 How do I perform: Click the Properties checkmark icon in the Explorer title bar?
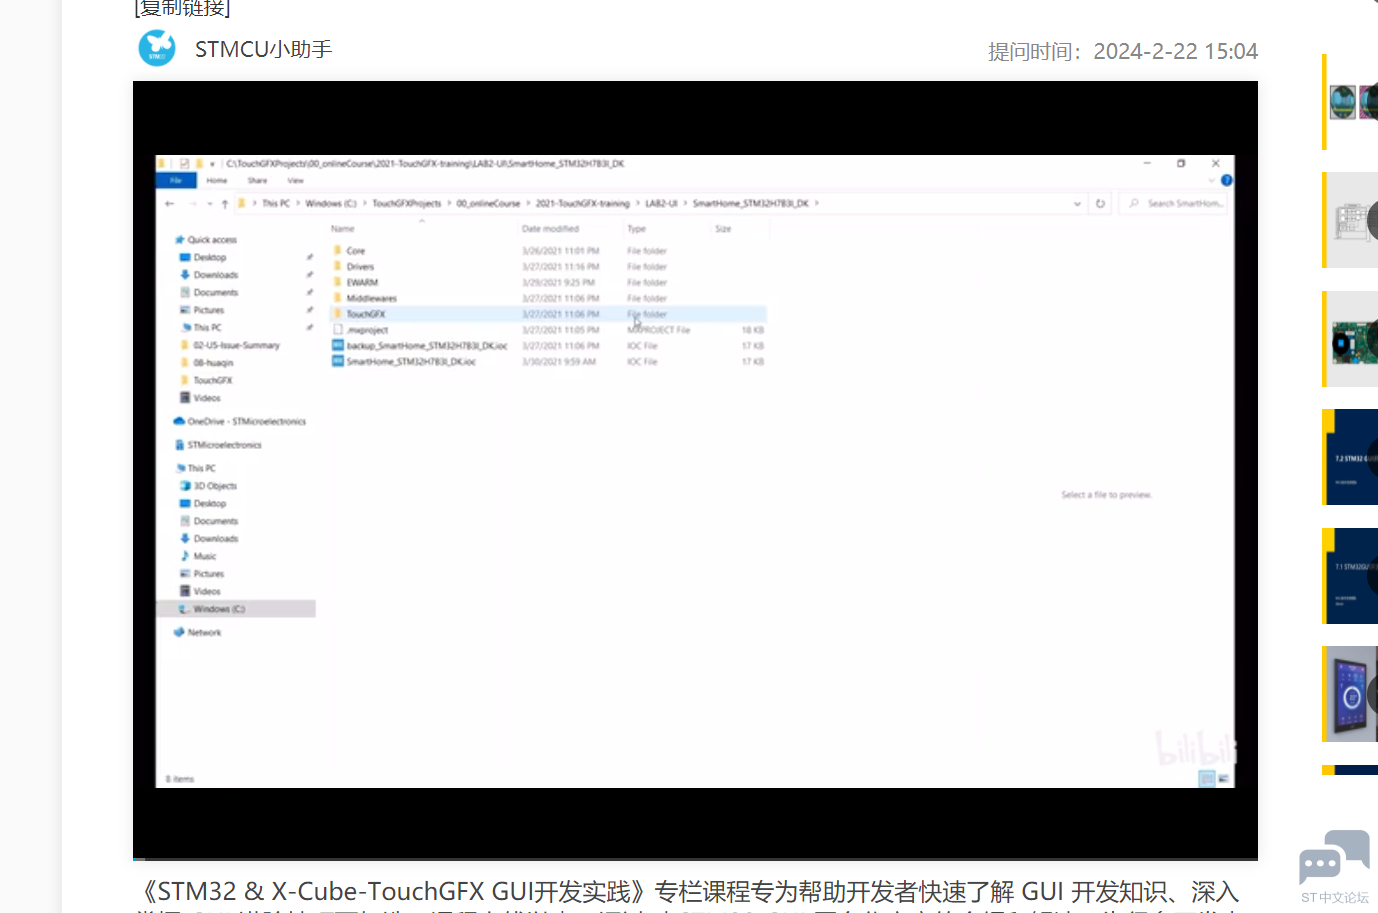coord(184,164)
